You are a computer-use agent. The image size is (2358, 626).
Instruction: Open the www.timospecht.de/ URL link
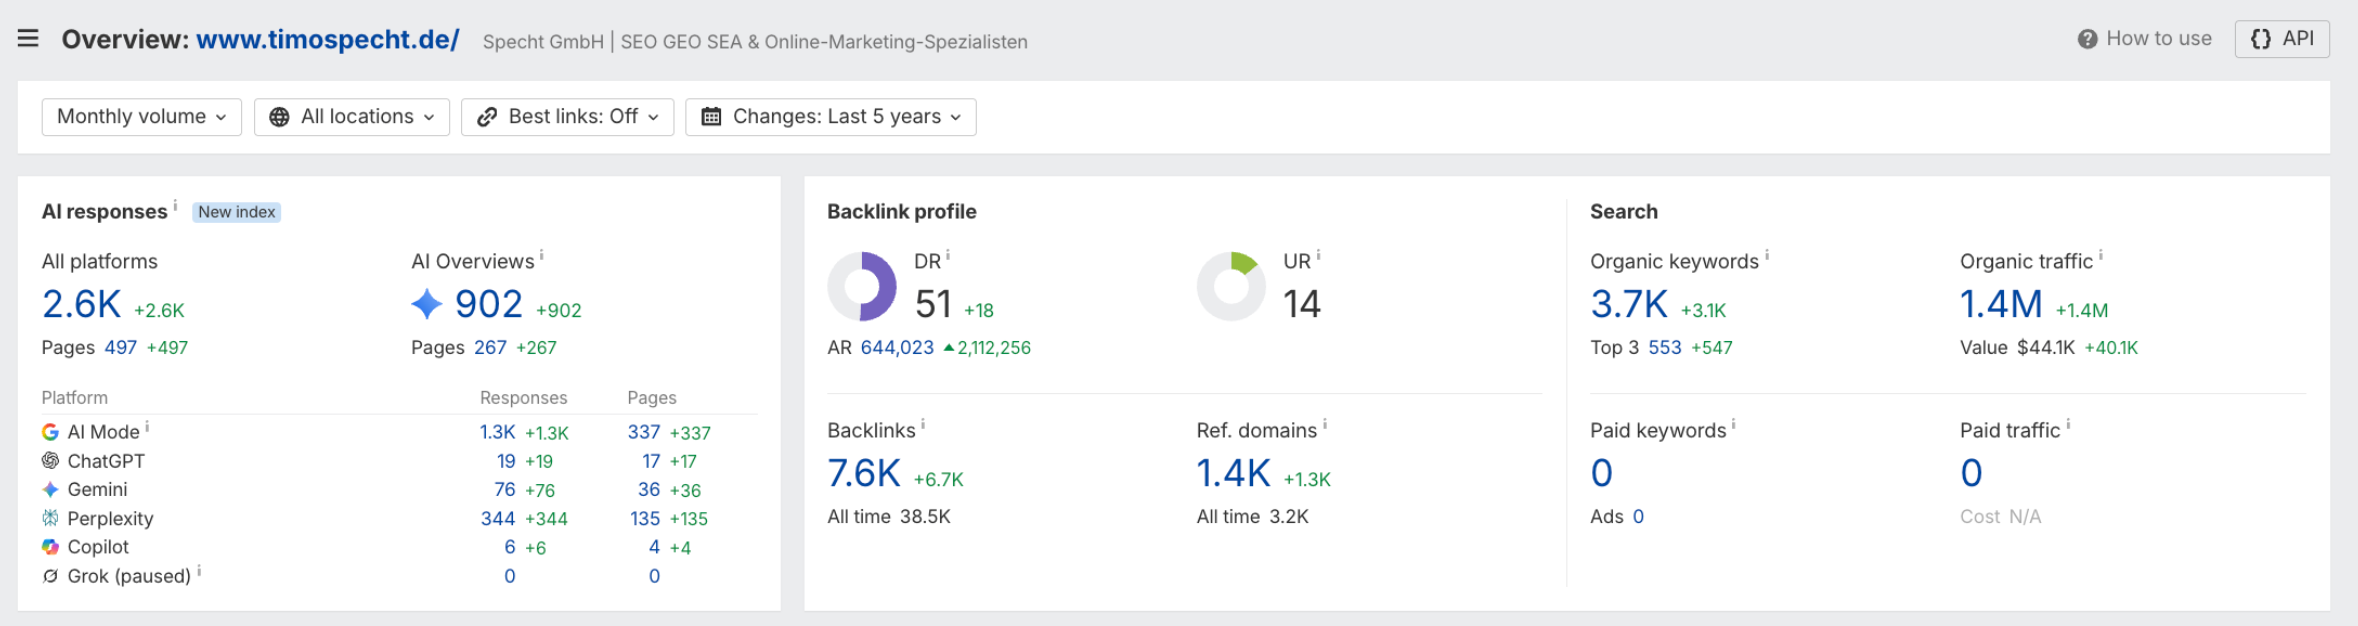(x=328, y=39)
